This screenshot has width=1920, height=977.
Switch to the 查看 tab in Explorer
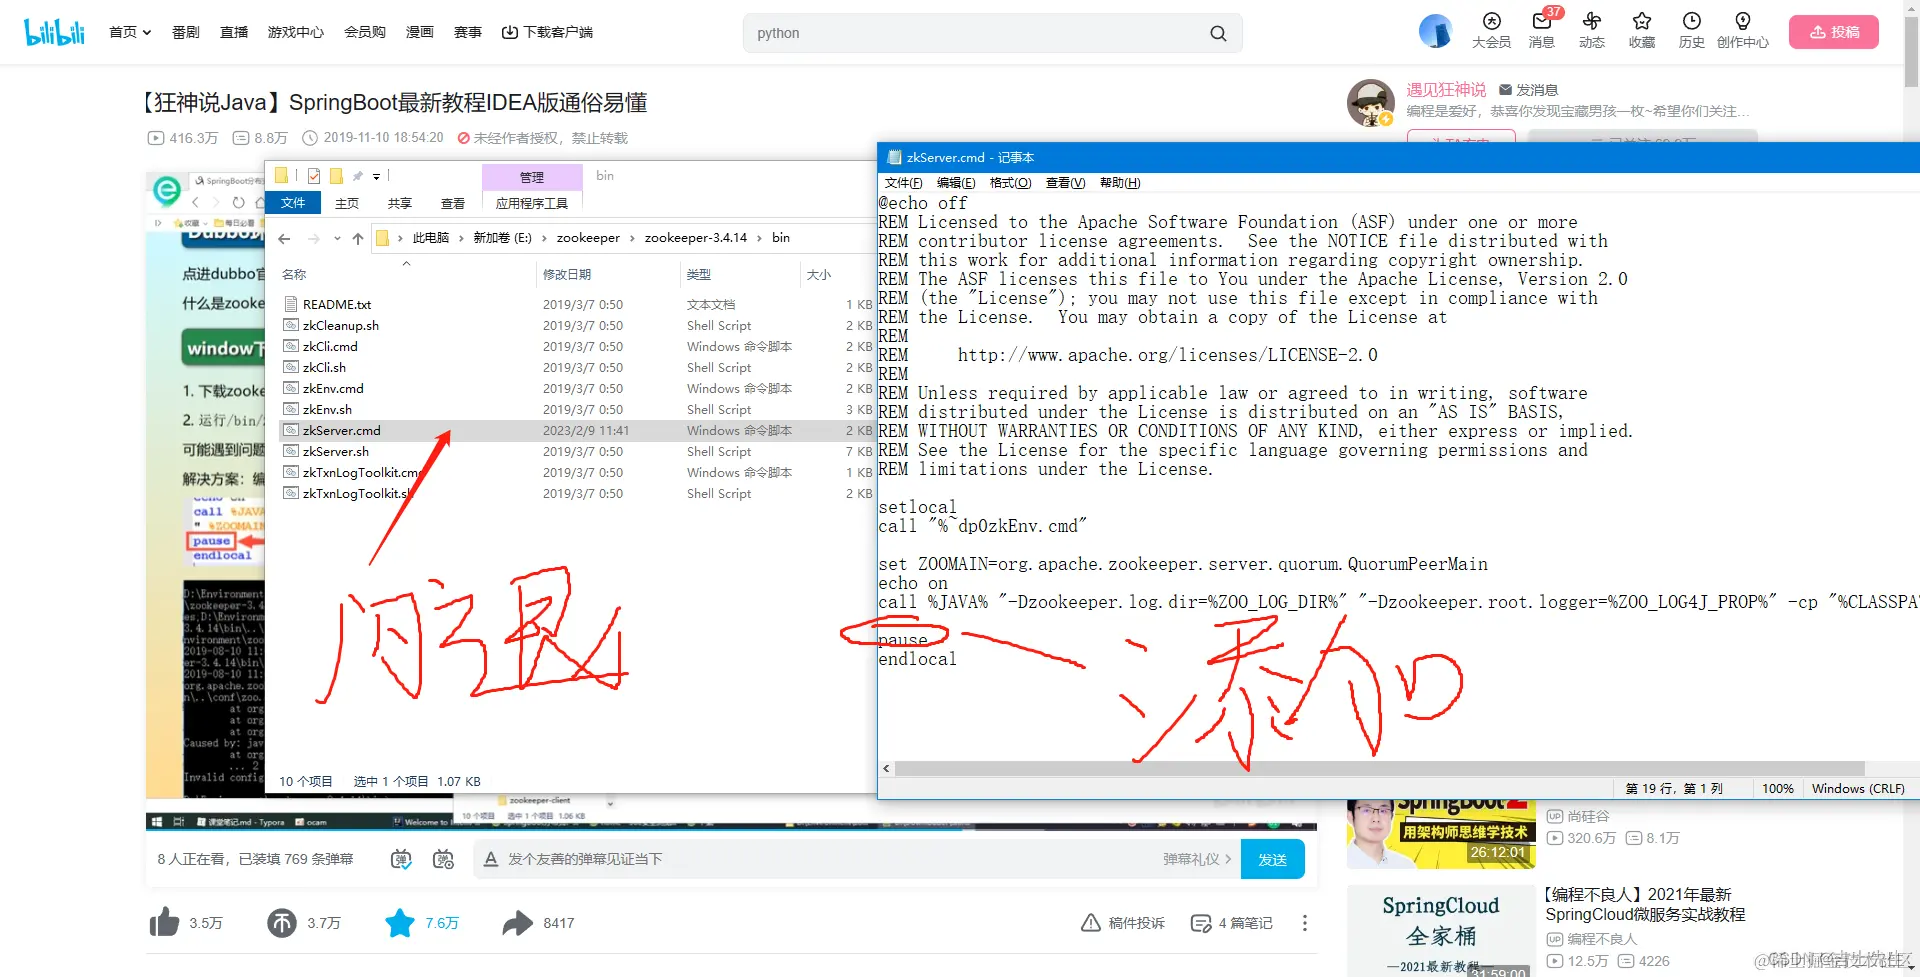click(x=453, y=203)
